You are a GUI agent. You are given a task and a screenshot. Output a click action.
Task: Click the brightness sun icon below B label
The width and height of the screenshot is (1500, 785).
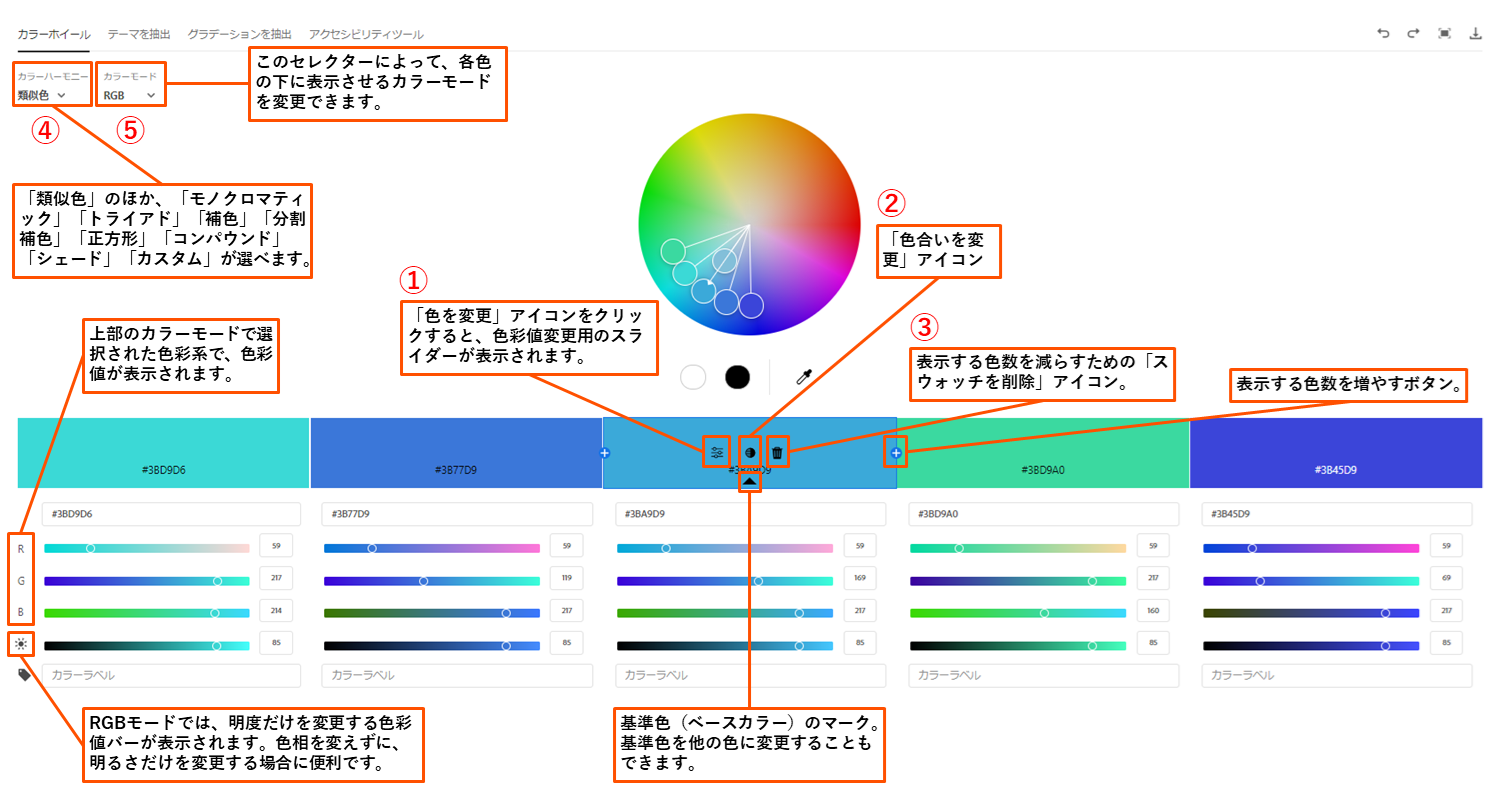coord(20,645)
